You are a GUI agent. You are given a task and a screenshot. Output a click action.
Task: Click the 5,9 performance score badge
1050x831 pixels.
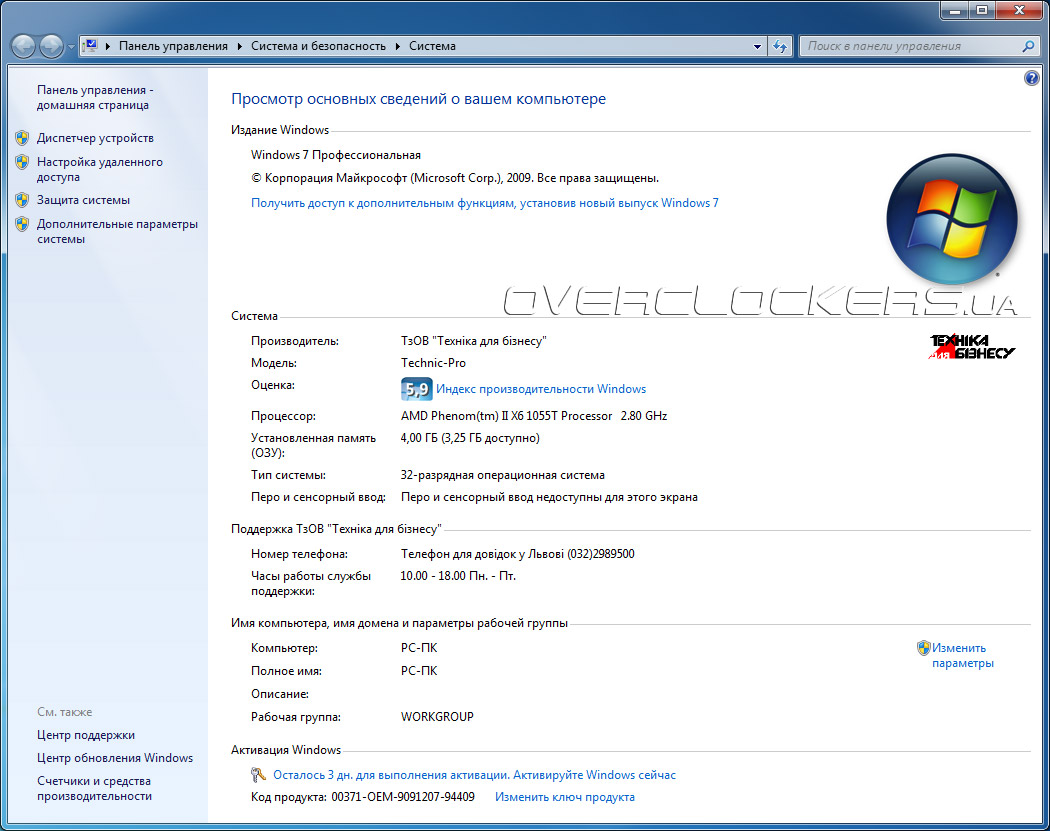(x=416, y=389)
